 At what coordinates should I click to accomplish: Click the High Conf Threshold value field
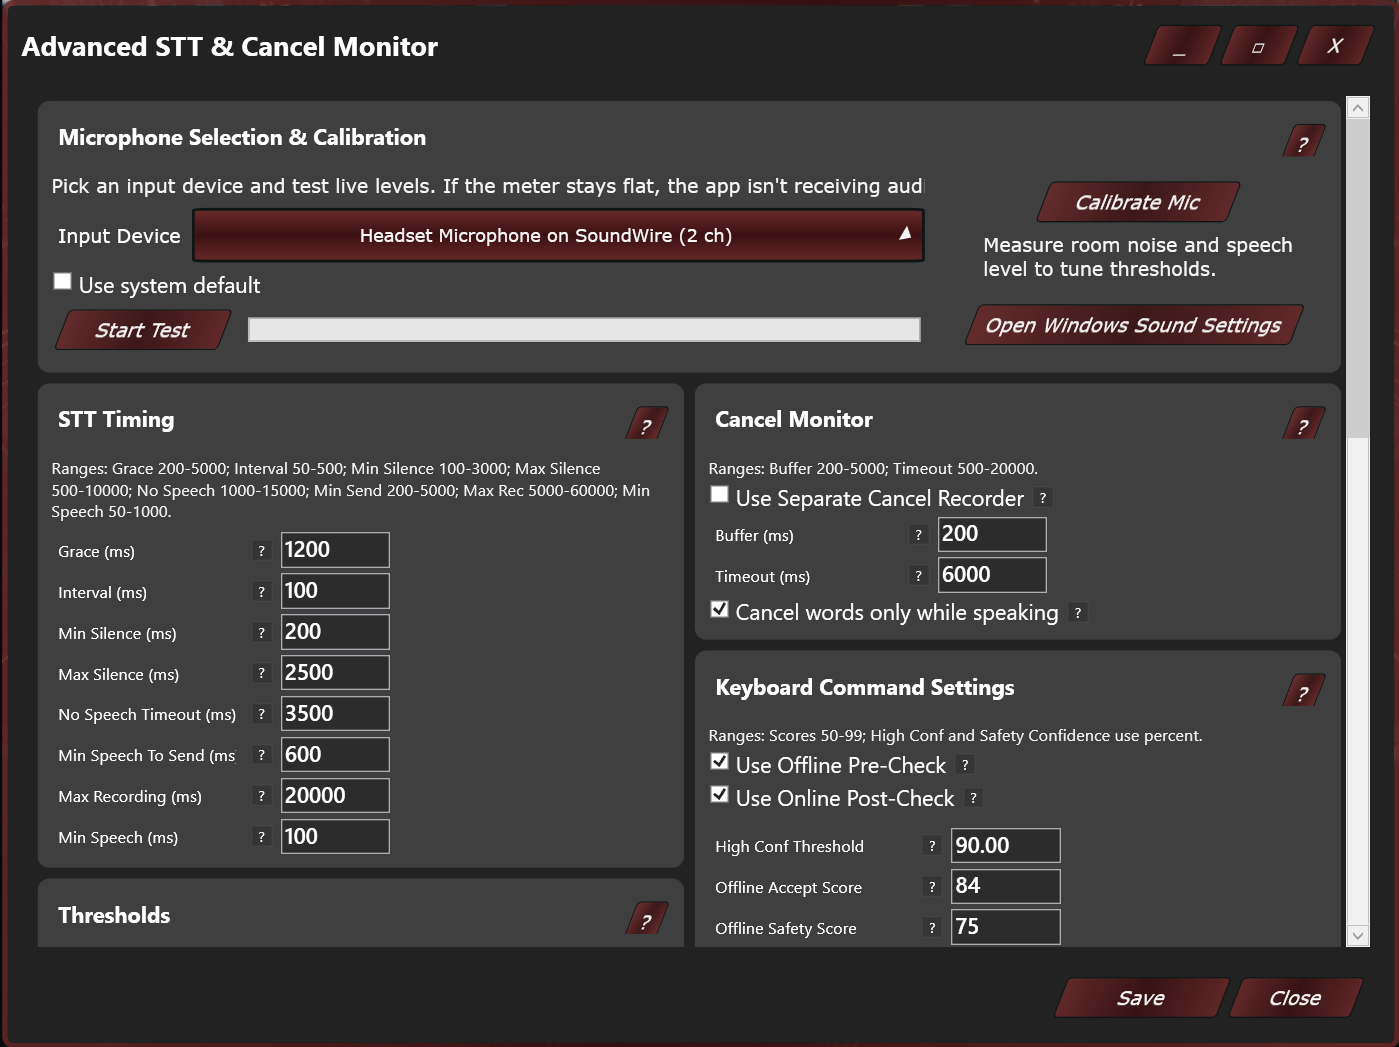[x=1006, y=846]
